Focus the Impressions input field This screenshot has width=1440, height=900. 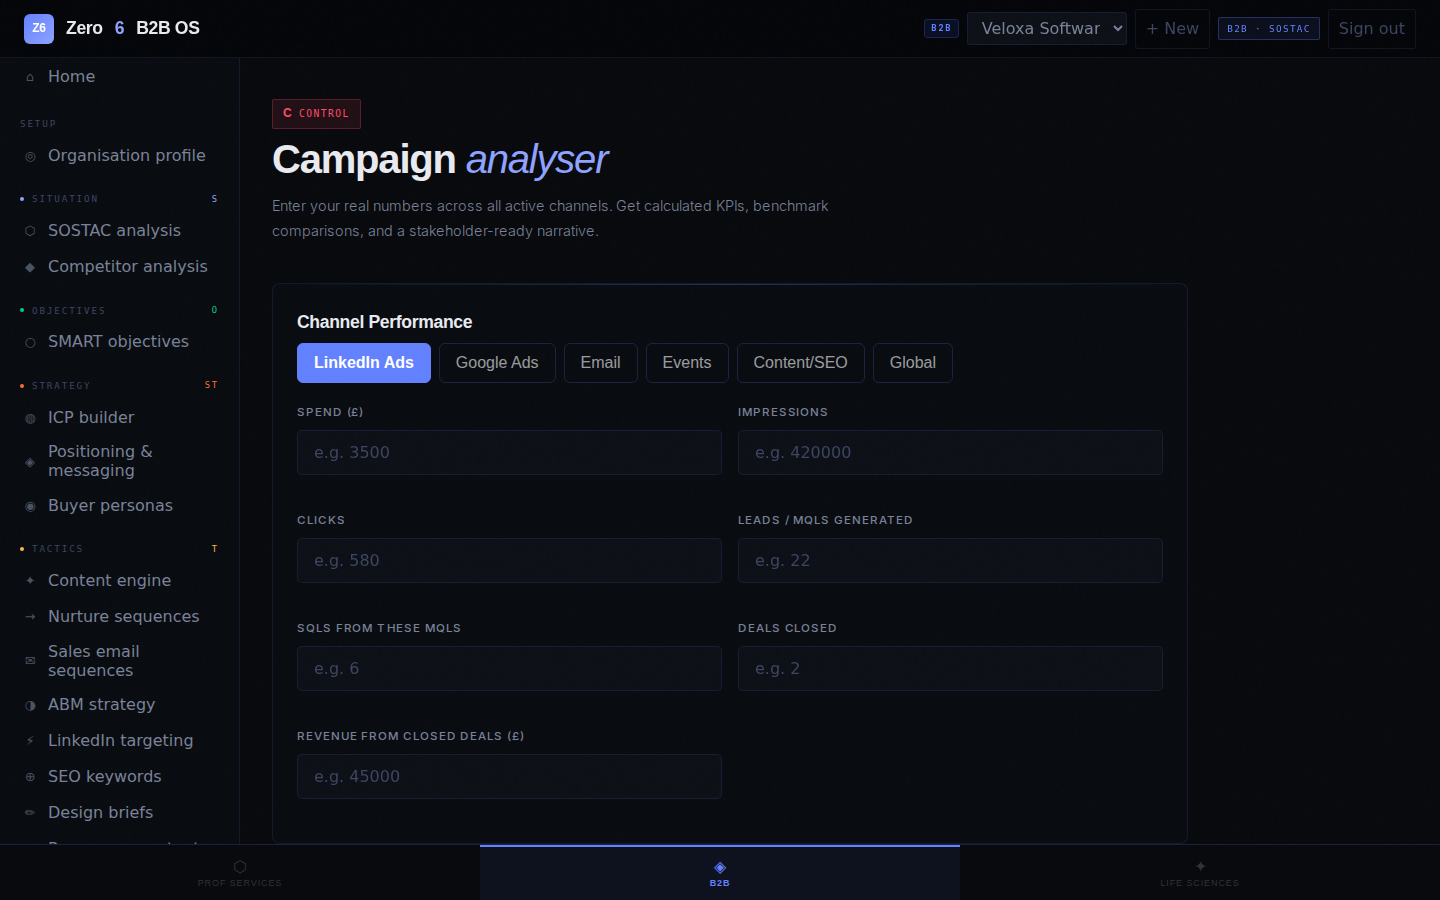pos(950,453)
